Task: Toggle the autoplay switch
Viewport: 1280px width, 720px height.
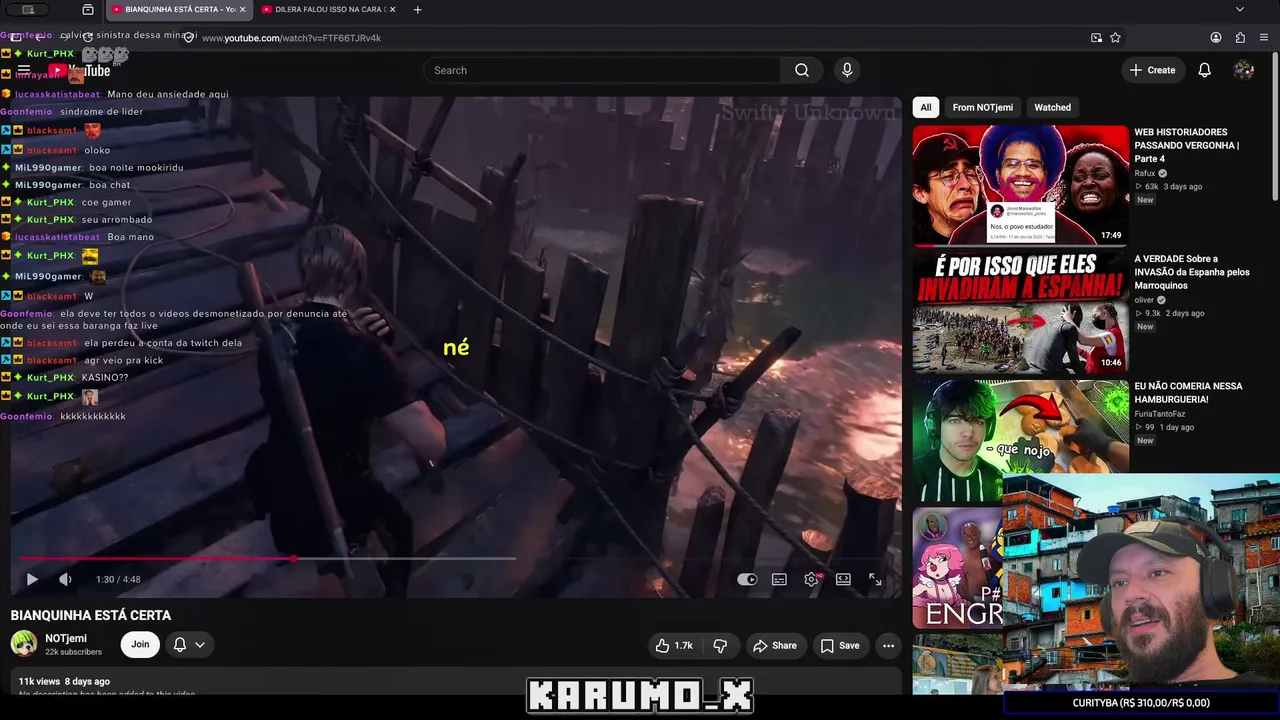Action: click(x=747, y=579)
